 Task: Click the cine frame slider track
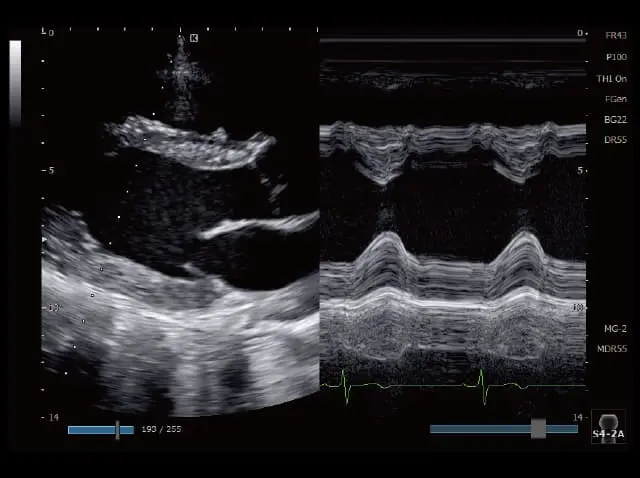click(x=90, y=429)
